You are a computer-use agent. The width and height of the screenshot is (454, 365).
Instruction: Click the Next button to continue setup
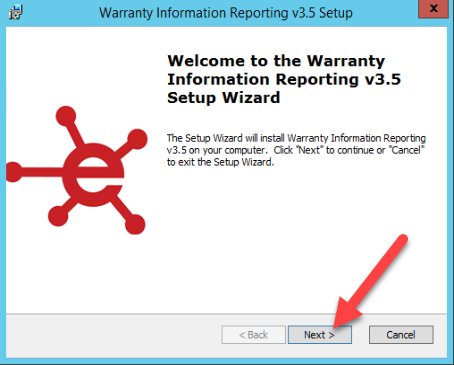point(320,335)
